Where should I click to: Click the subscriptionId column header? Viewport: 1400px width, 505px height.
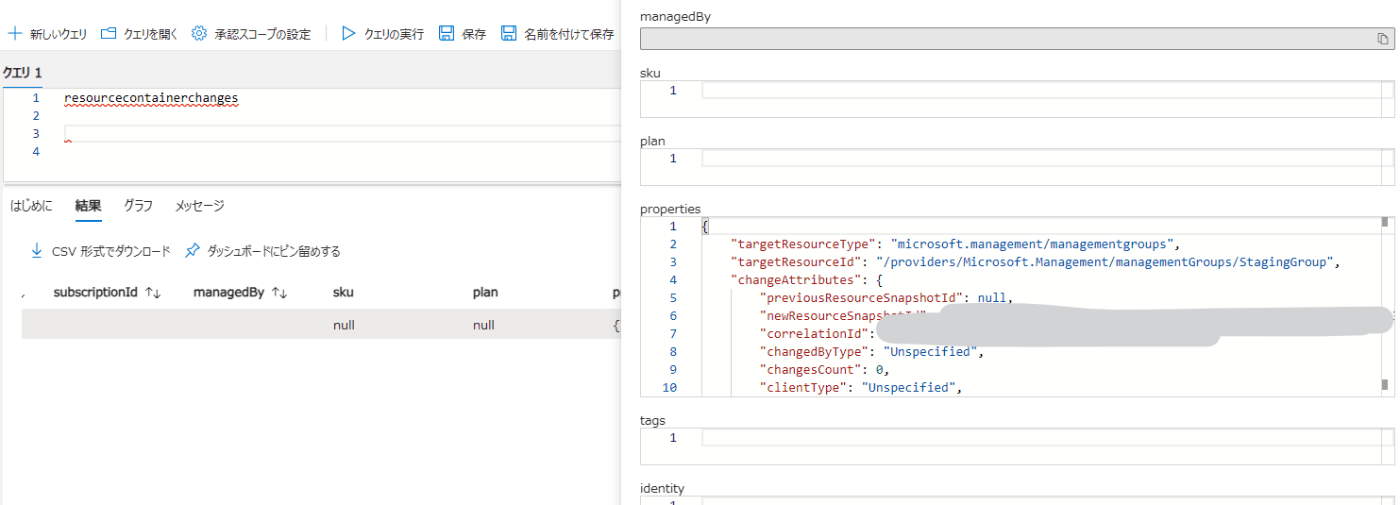[96, 293]
